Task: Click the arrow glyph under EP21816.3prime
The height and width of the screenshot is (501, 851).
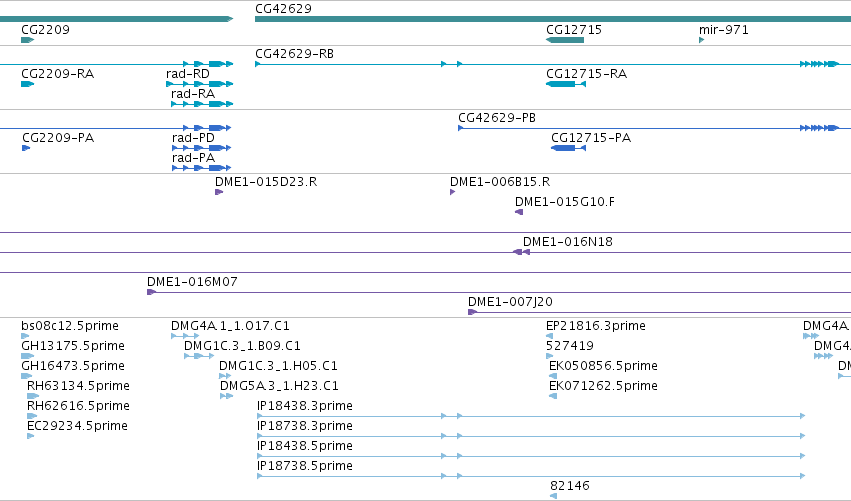Action: click(x=549, y=336)
